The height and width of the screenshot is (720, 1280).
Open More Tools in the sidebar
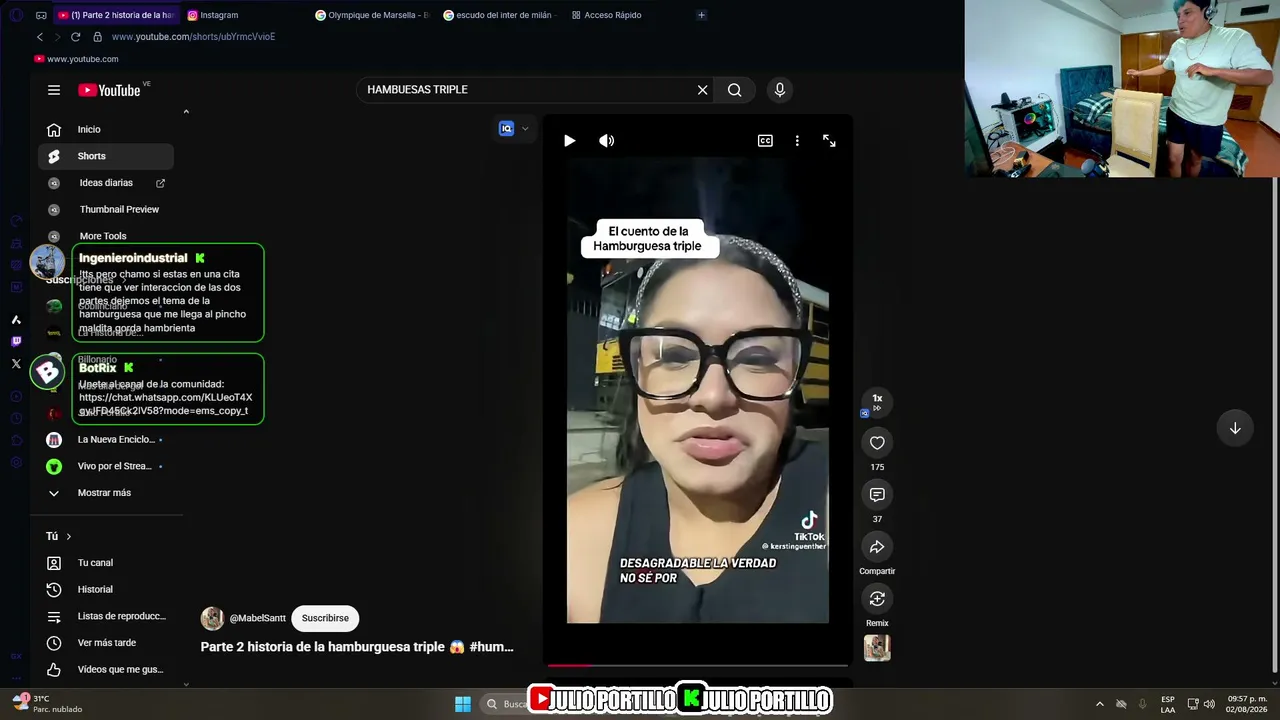(x=106, y=236)
